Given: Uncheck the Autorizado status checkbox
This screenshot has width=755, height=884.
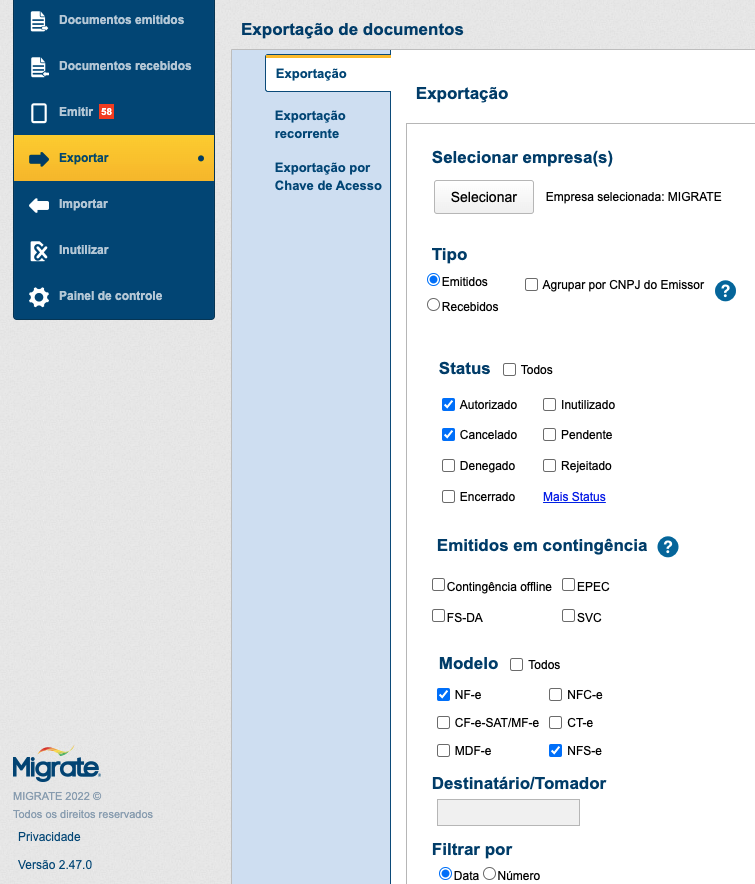Looking at the screenshot, I should coord(449,405).
